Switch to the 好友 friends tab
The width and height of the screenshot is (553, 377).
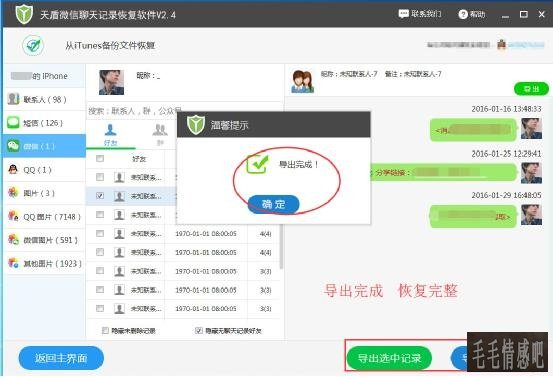pos(110,135)
